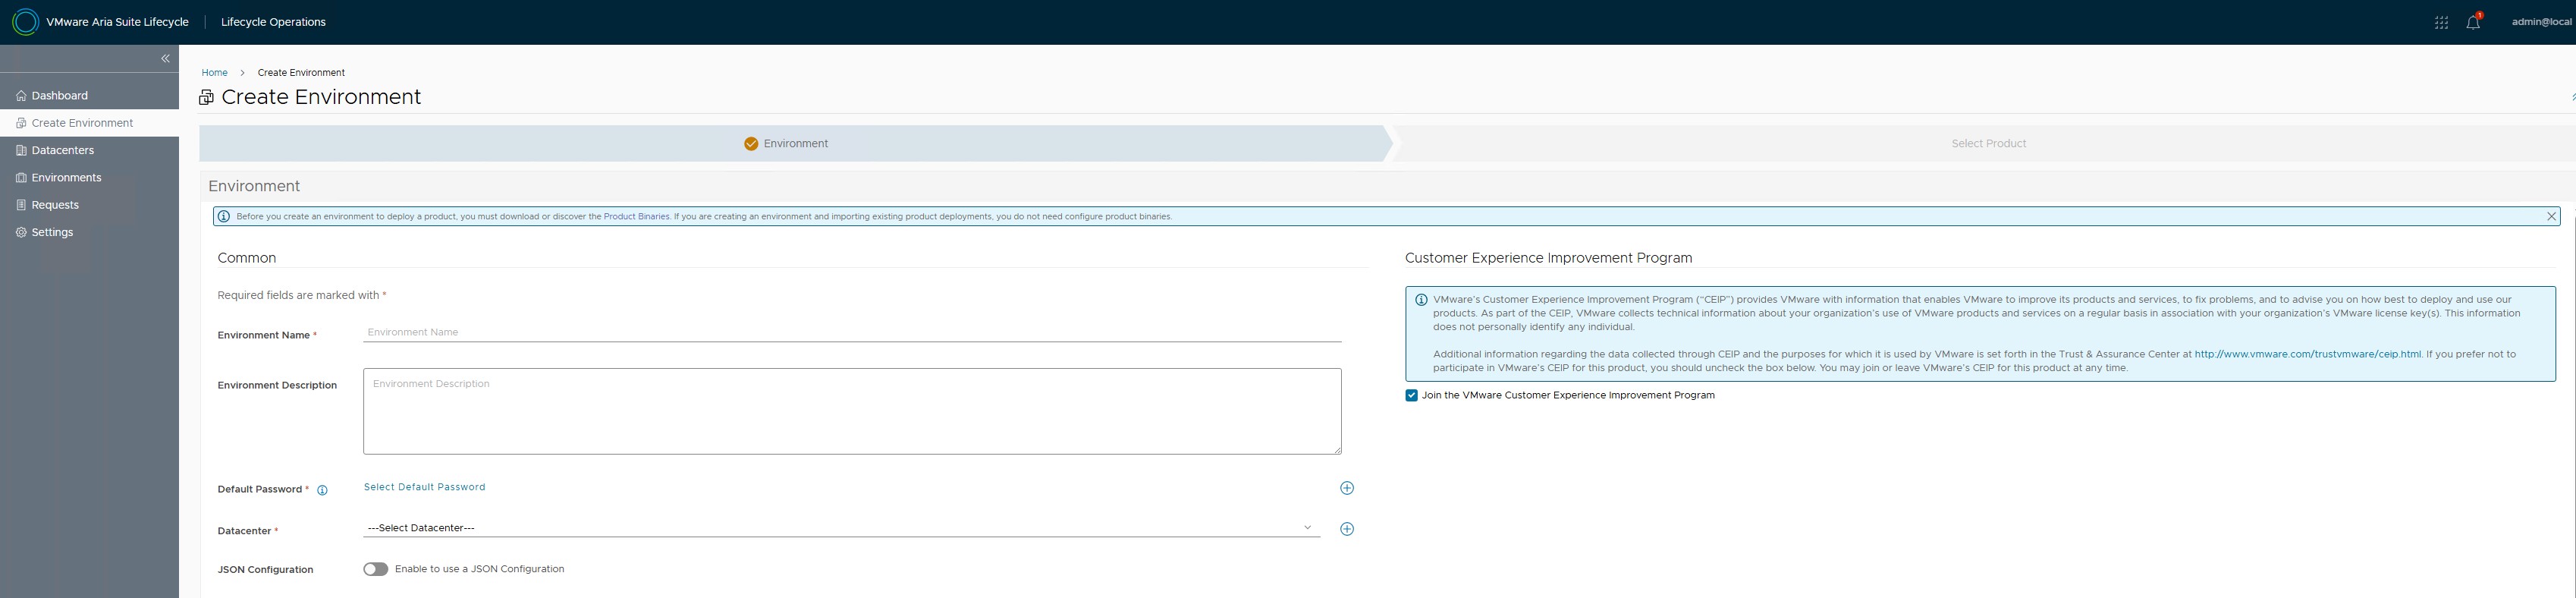Click the Environment Name input field

851,332
